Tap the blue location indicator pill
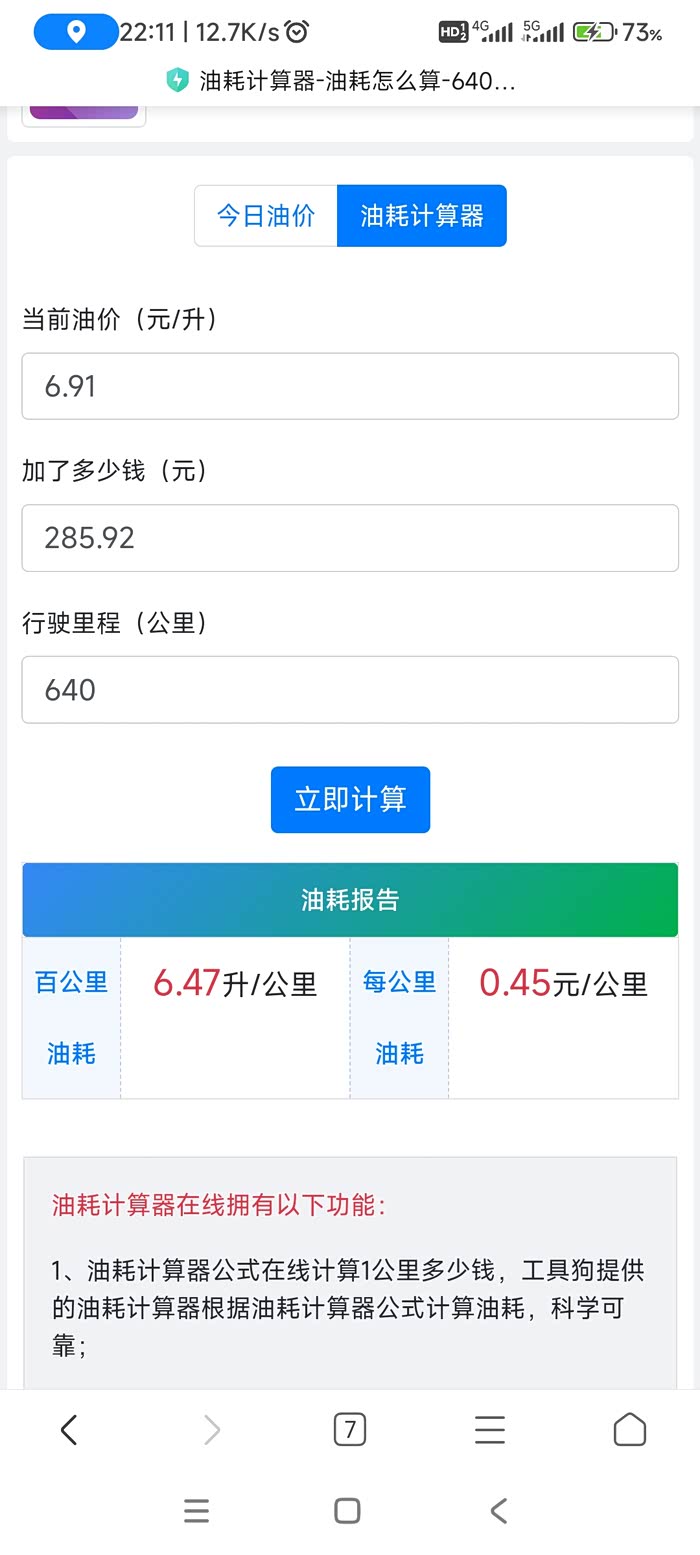 coord(76,32)
